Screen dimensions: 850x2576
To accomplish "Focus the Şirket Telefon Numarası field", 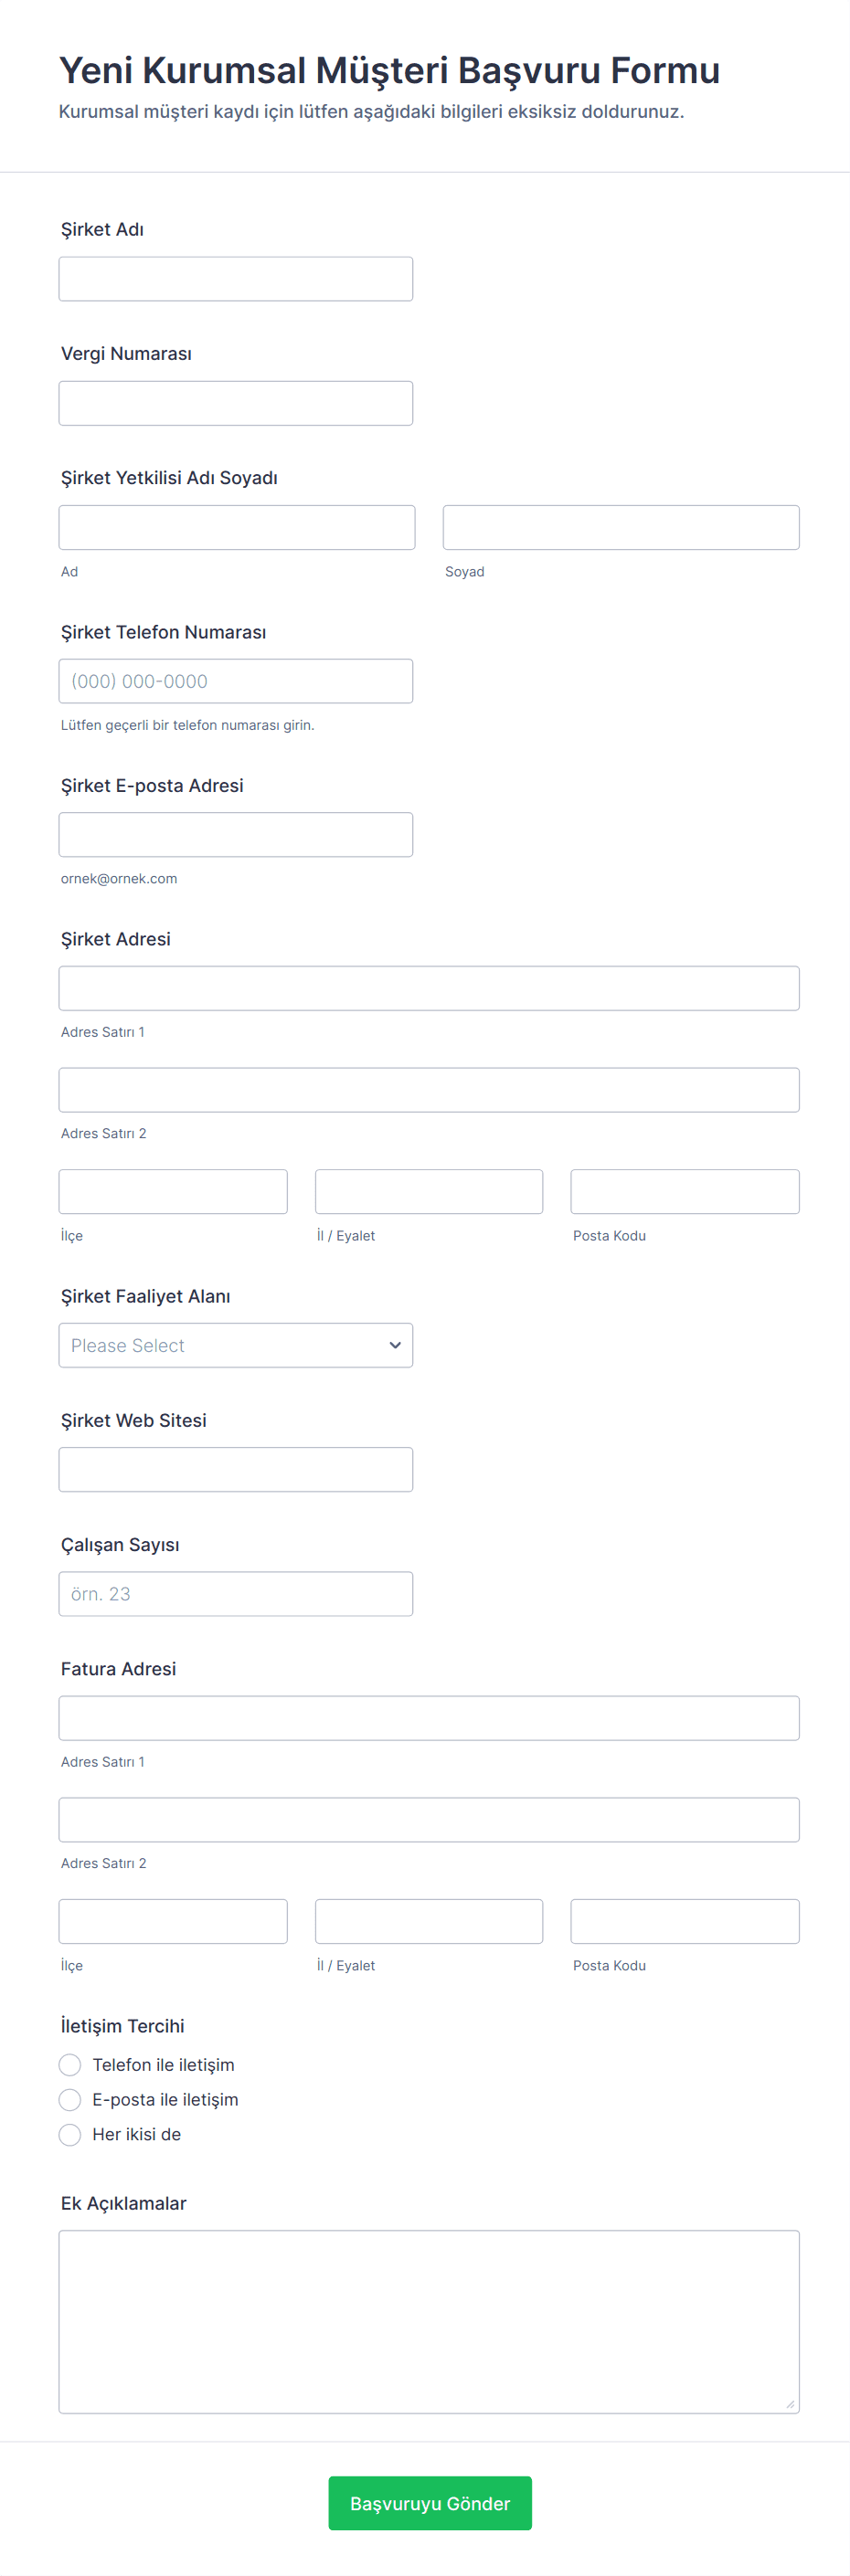I will click(236, 681).
